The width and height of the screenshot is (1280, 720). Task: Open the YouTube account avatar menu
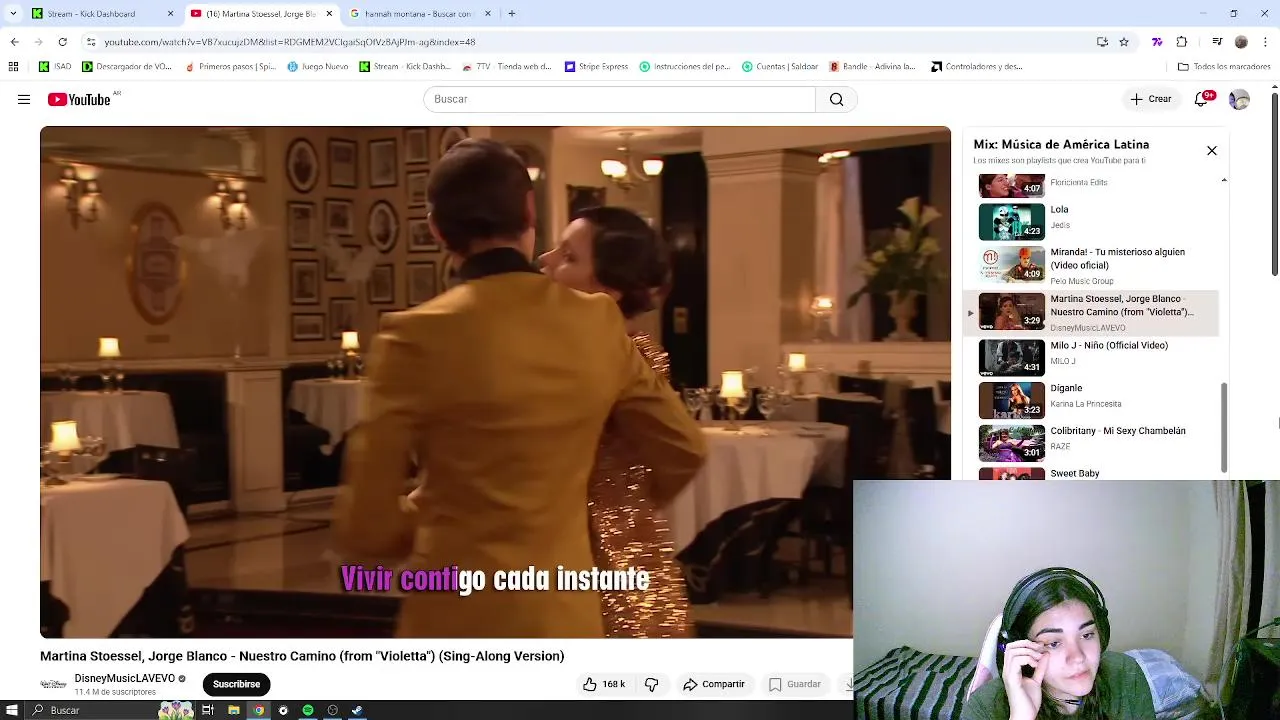(1239, 99)
